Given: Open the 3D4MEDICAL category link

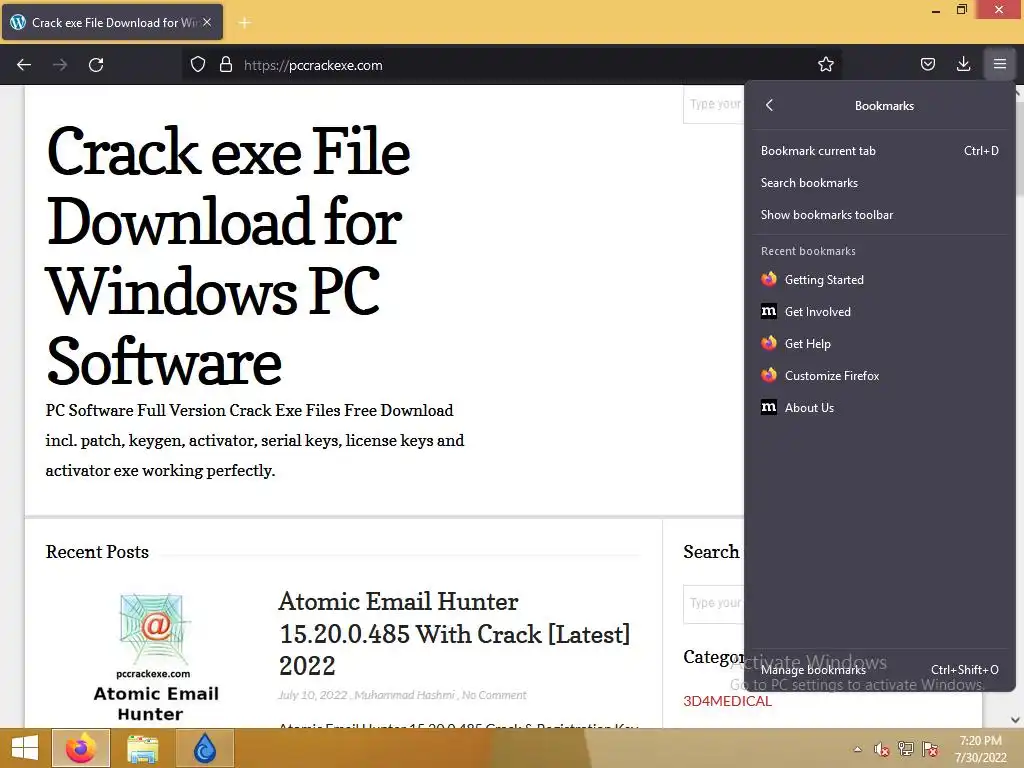Looking at the screenshot, I should [727, 701].
